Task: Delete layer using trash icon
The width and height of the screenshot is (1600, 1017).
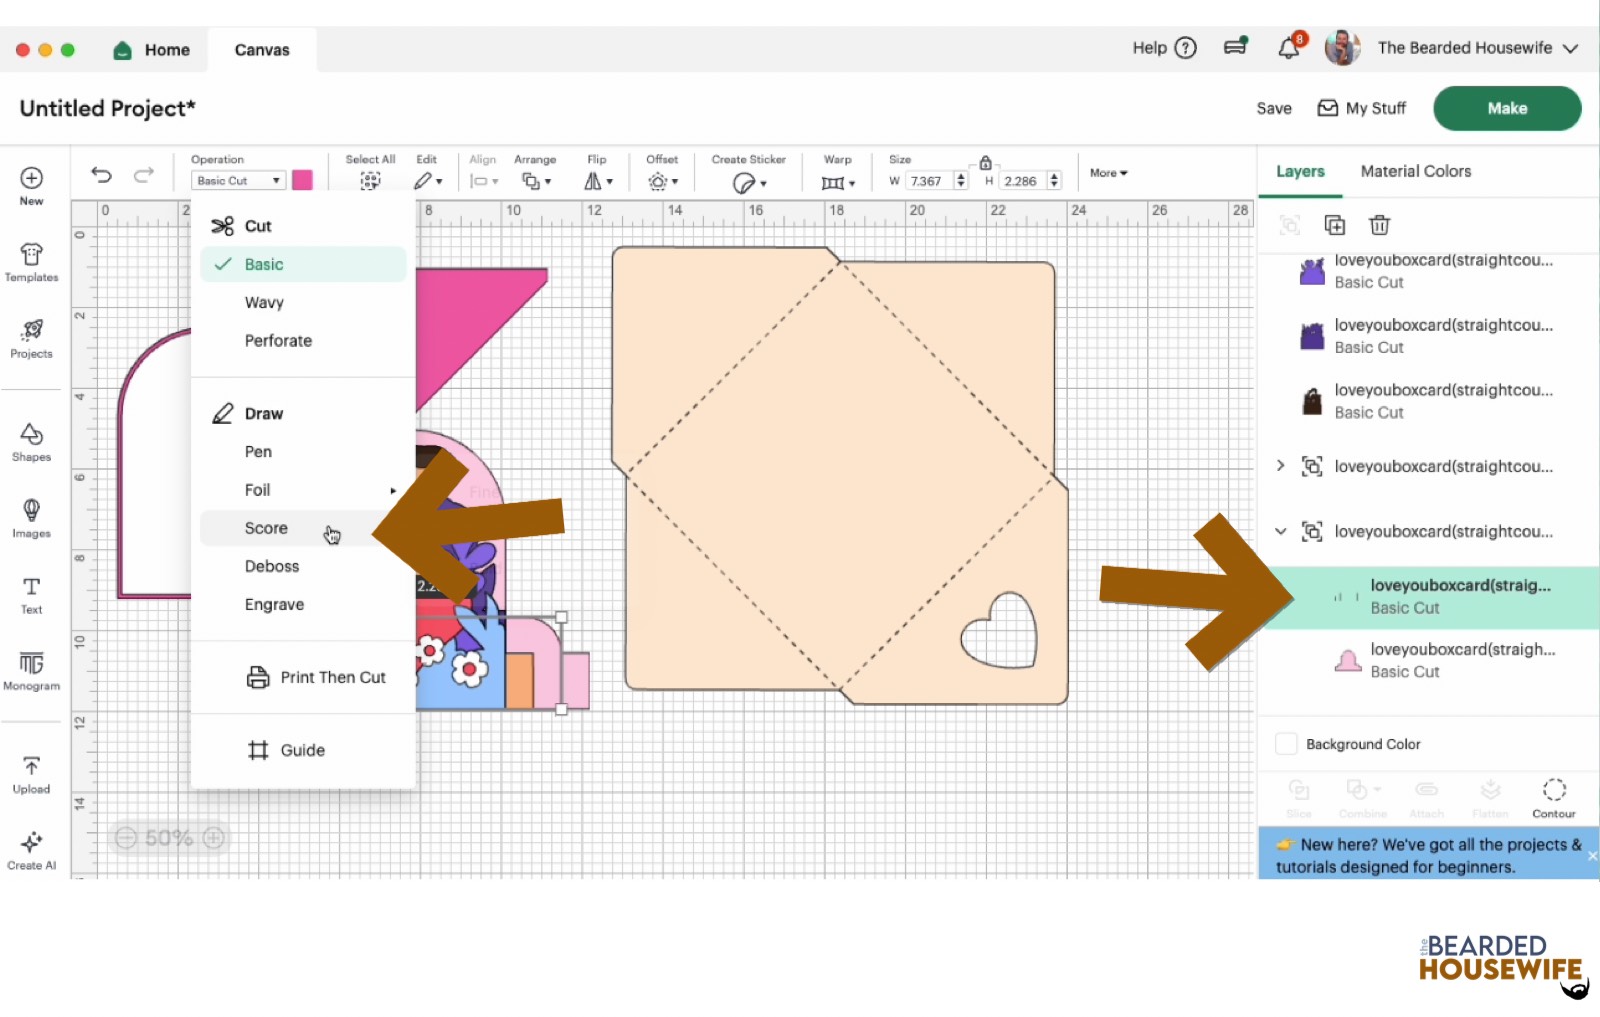Action: 1379,225
